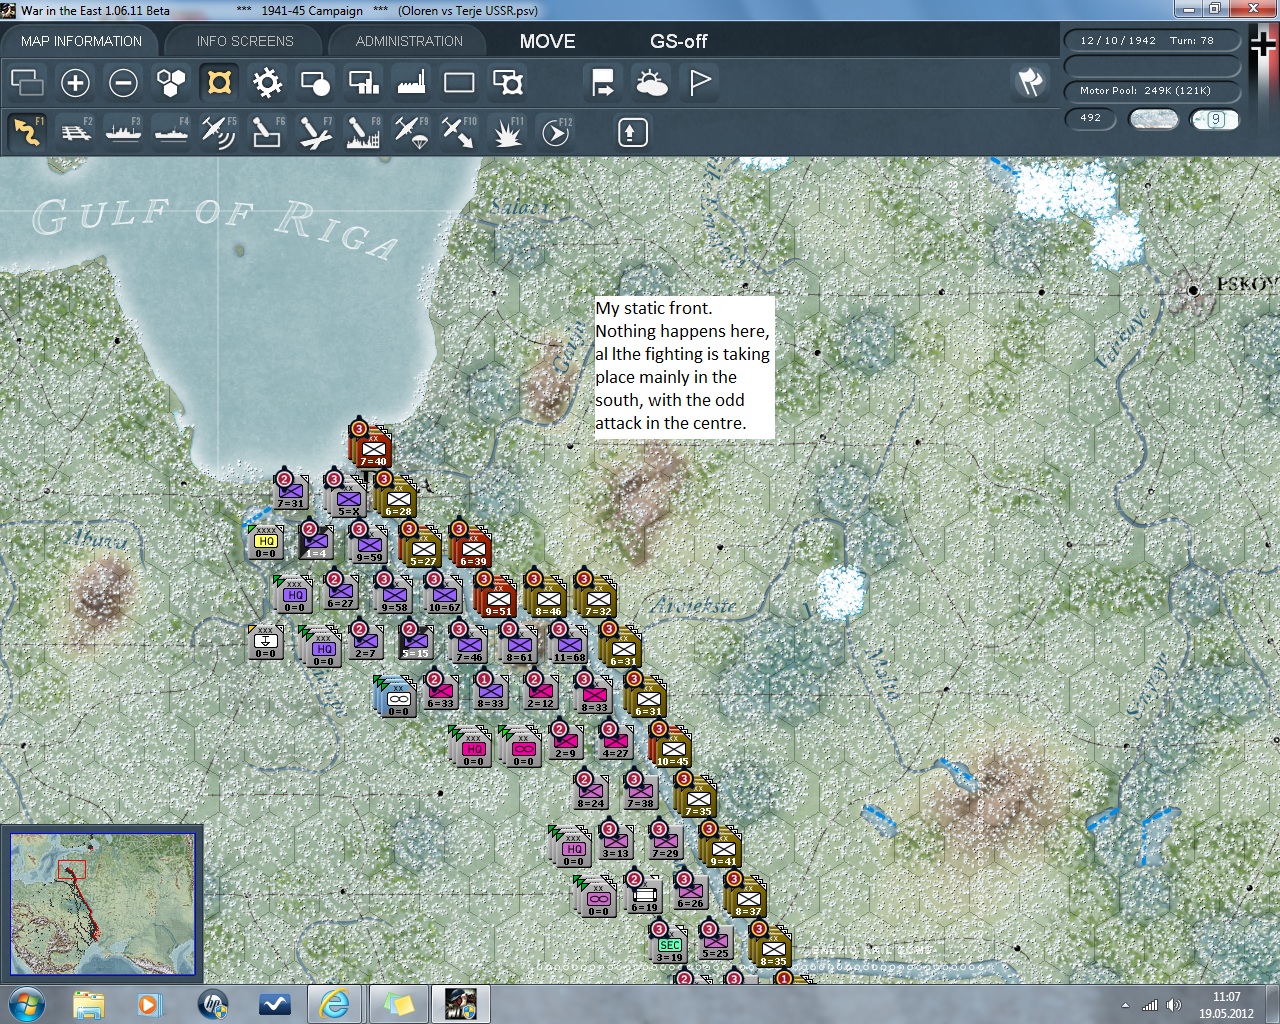Select the naval transport mode (F3)

[123, 132]
